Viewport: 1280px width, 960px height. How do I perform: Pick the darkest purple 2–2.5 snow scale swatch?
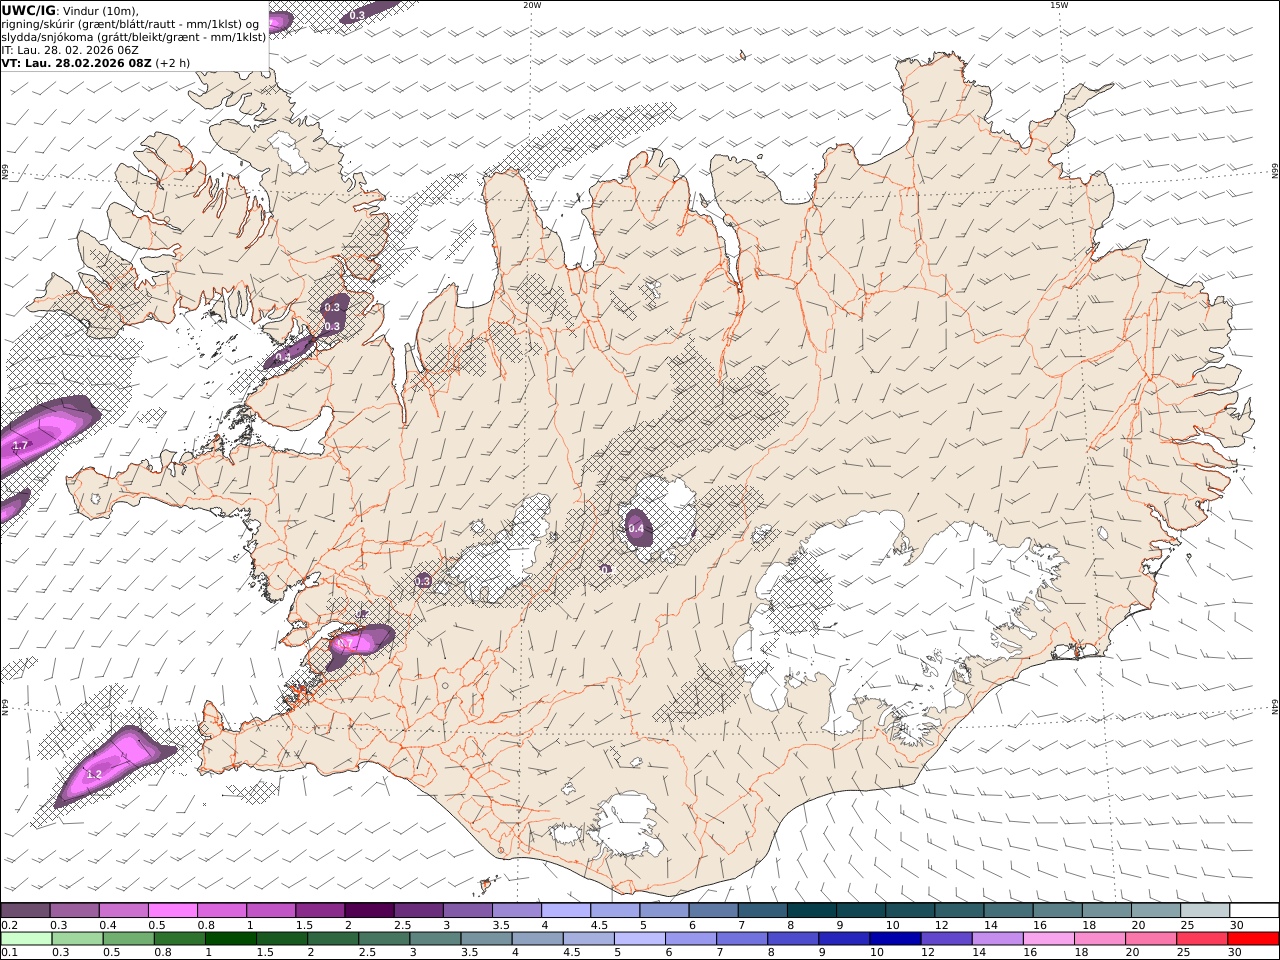(369, 911)
